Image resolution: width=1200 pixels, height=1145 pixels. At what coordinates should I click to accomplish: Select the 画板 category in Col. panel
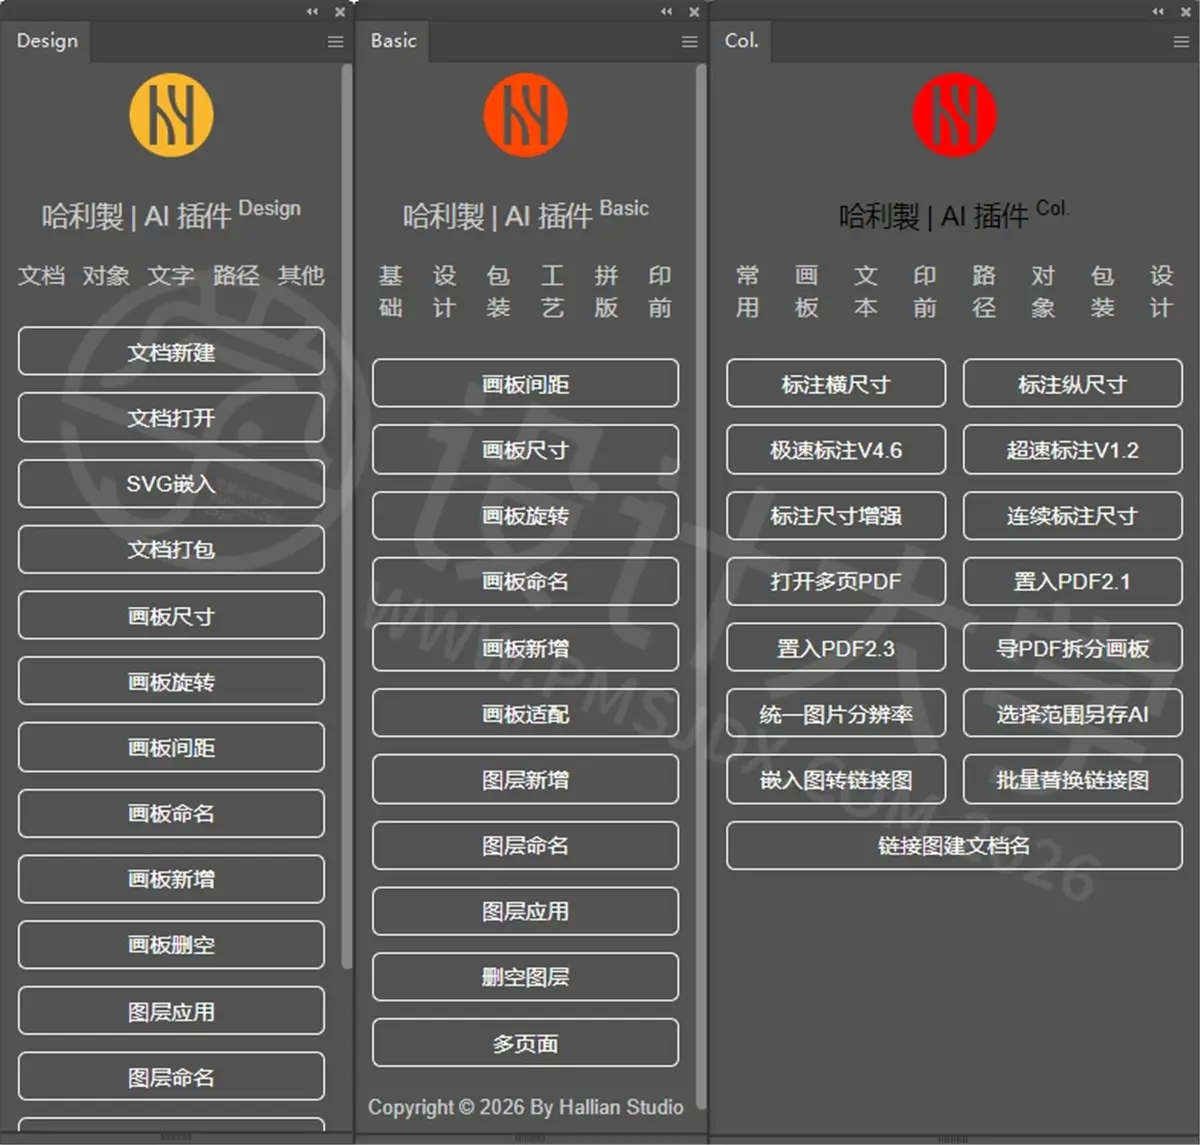coord(807,291)
